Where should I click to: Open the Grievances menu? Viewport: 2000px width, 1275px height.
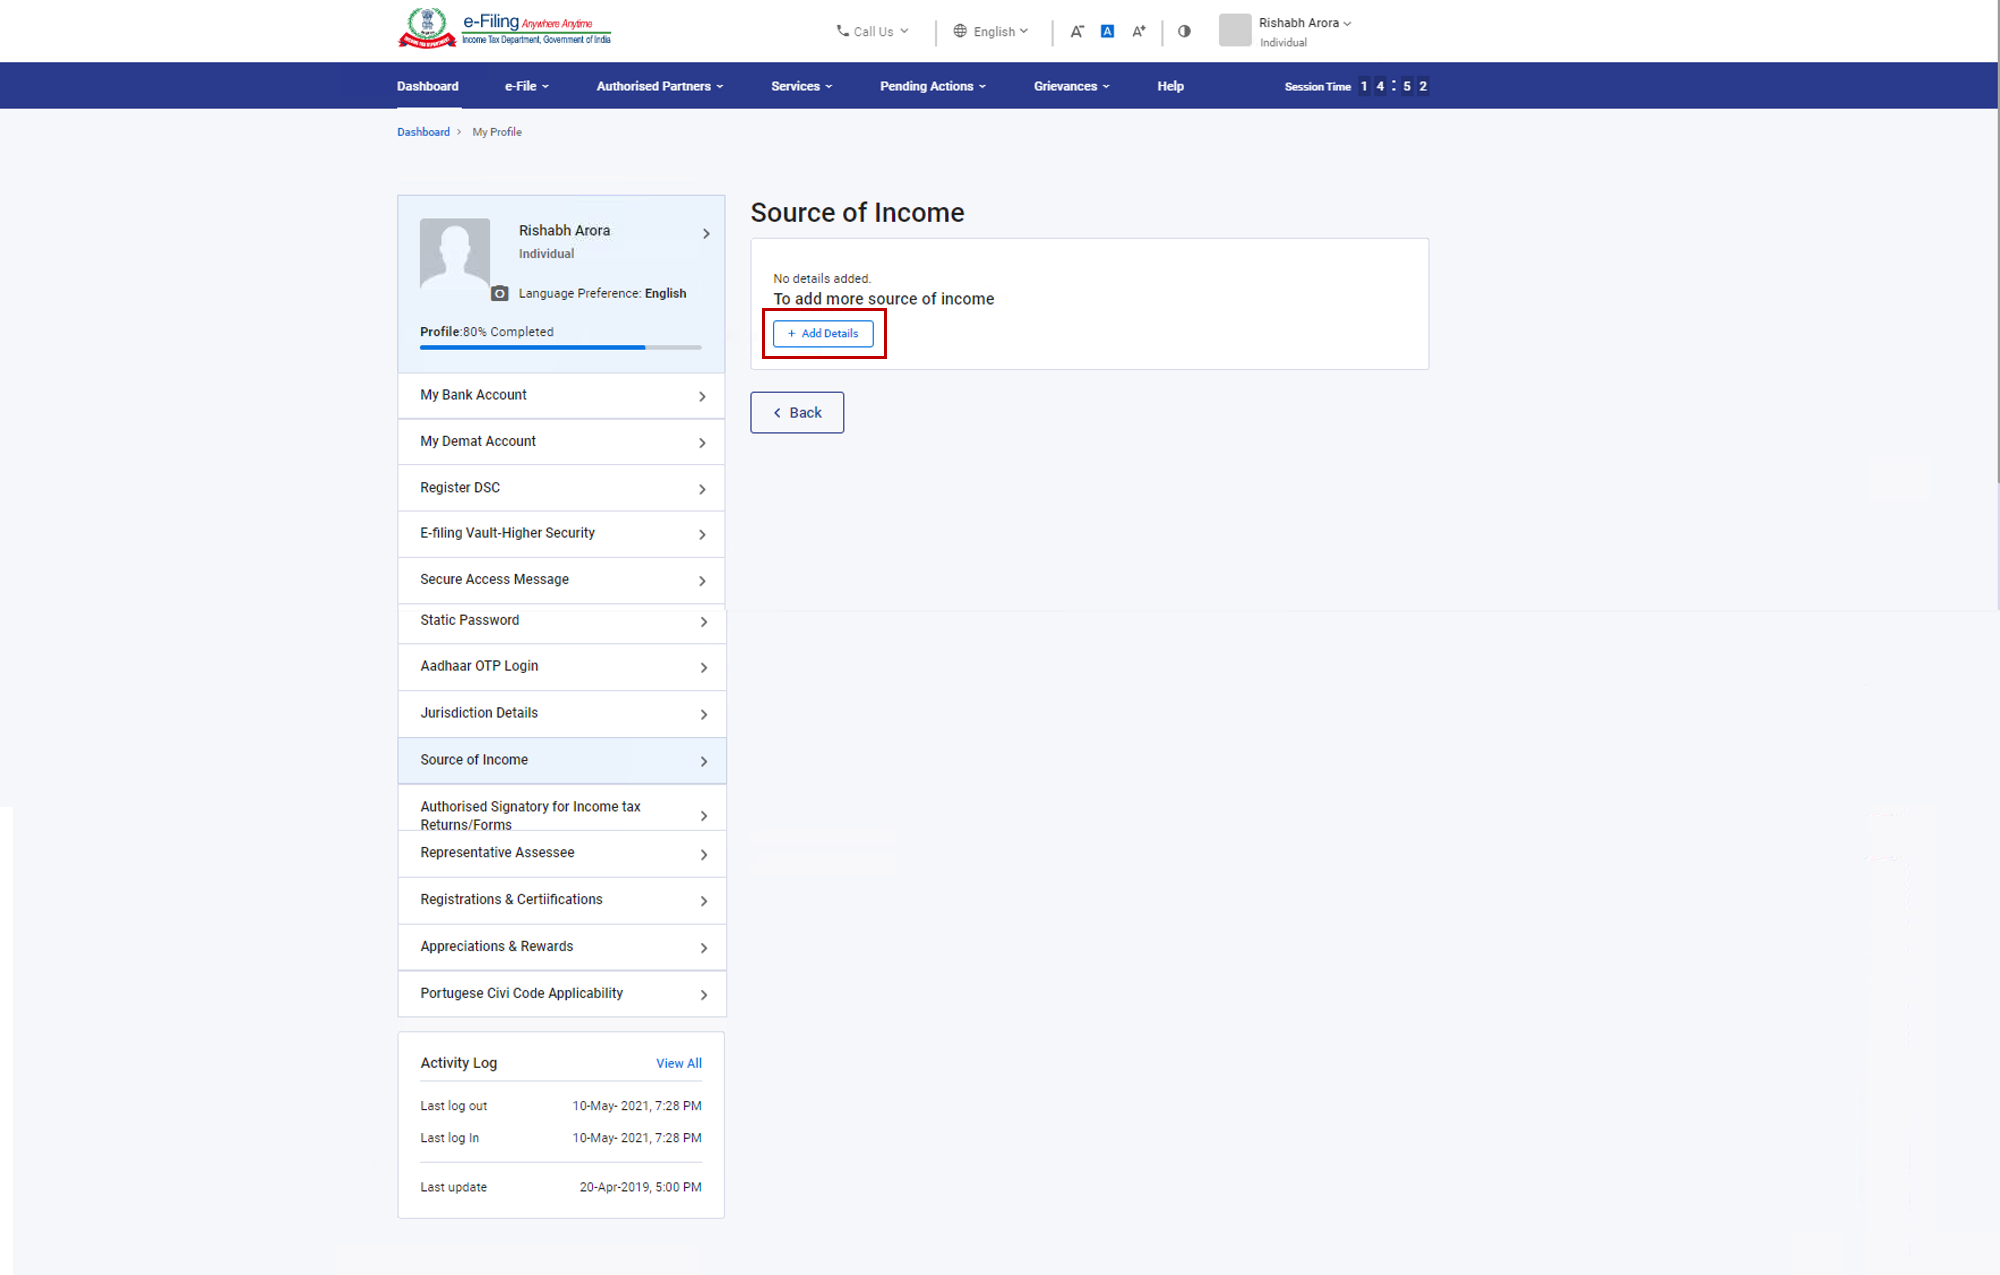1070,86
